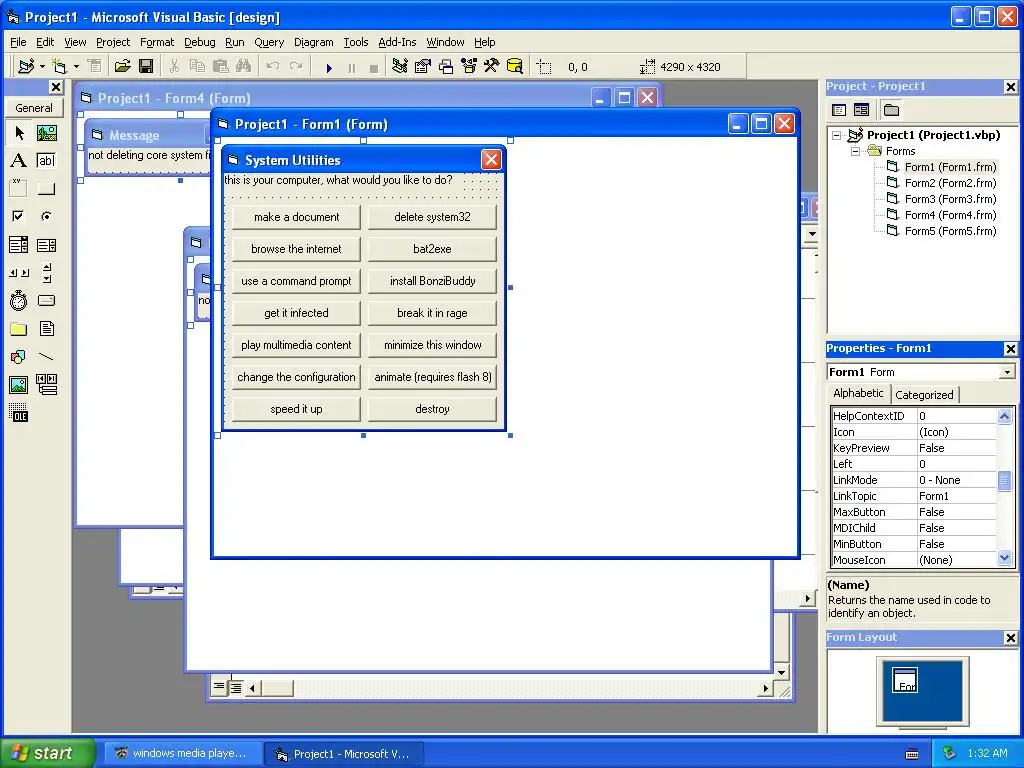Switch to Categorized properties tab
Viewport: 1024px width, 768px height.
click(x=924, y=395)
